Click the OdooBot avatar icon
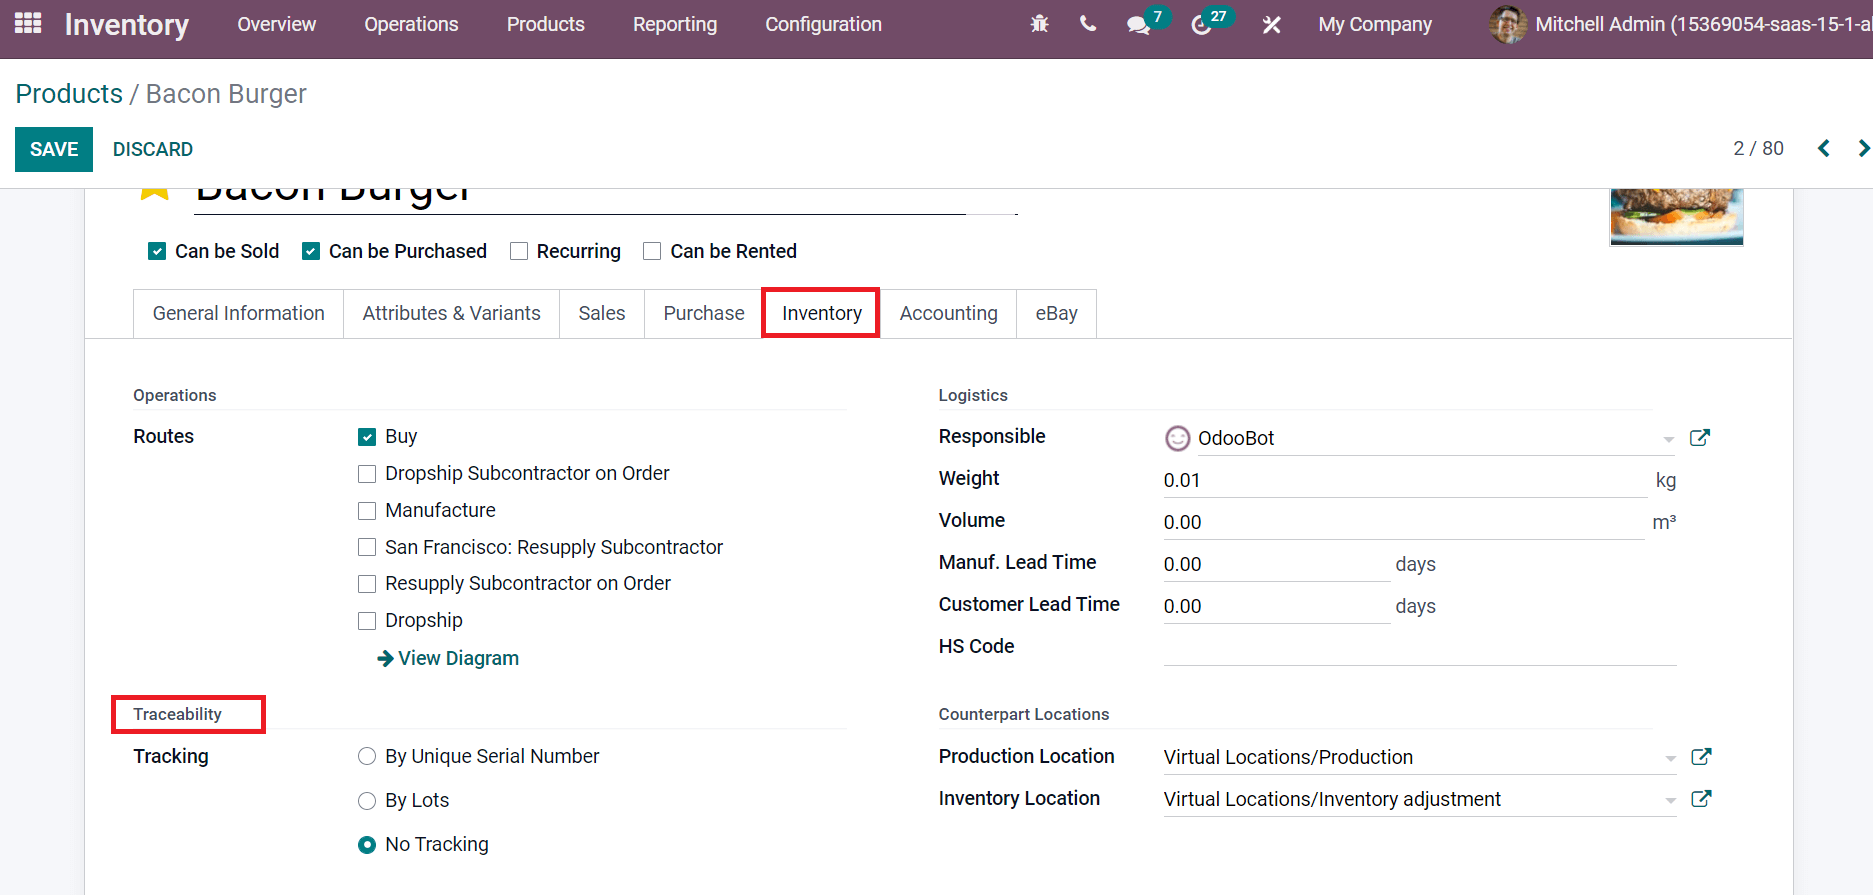Image resolution: width=1873 pixels, height=895 pixels. 1178,438
